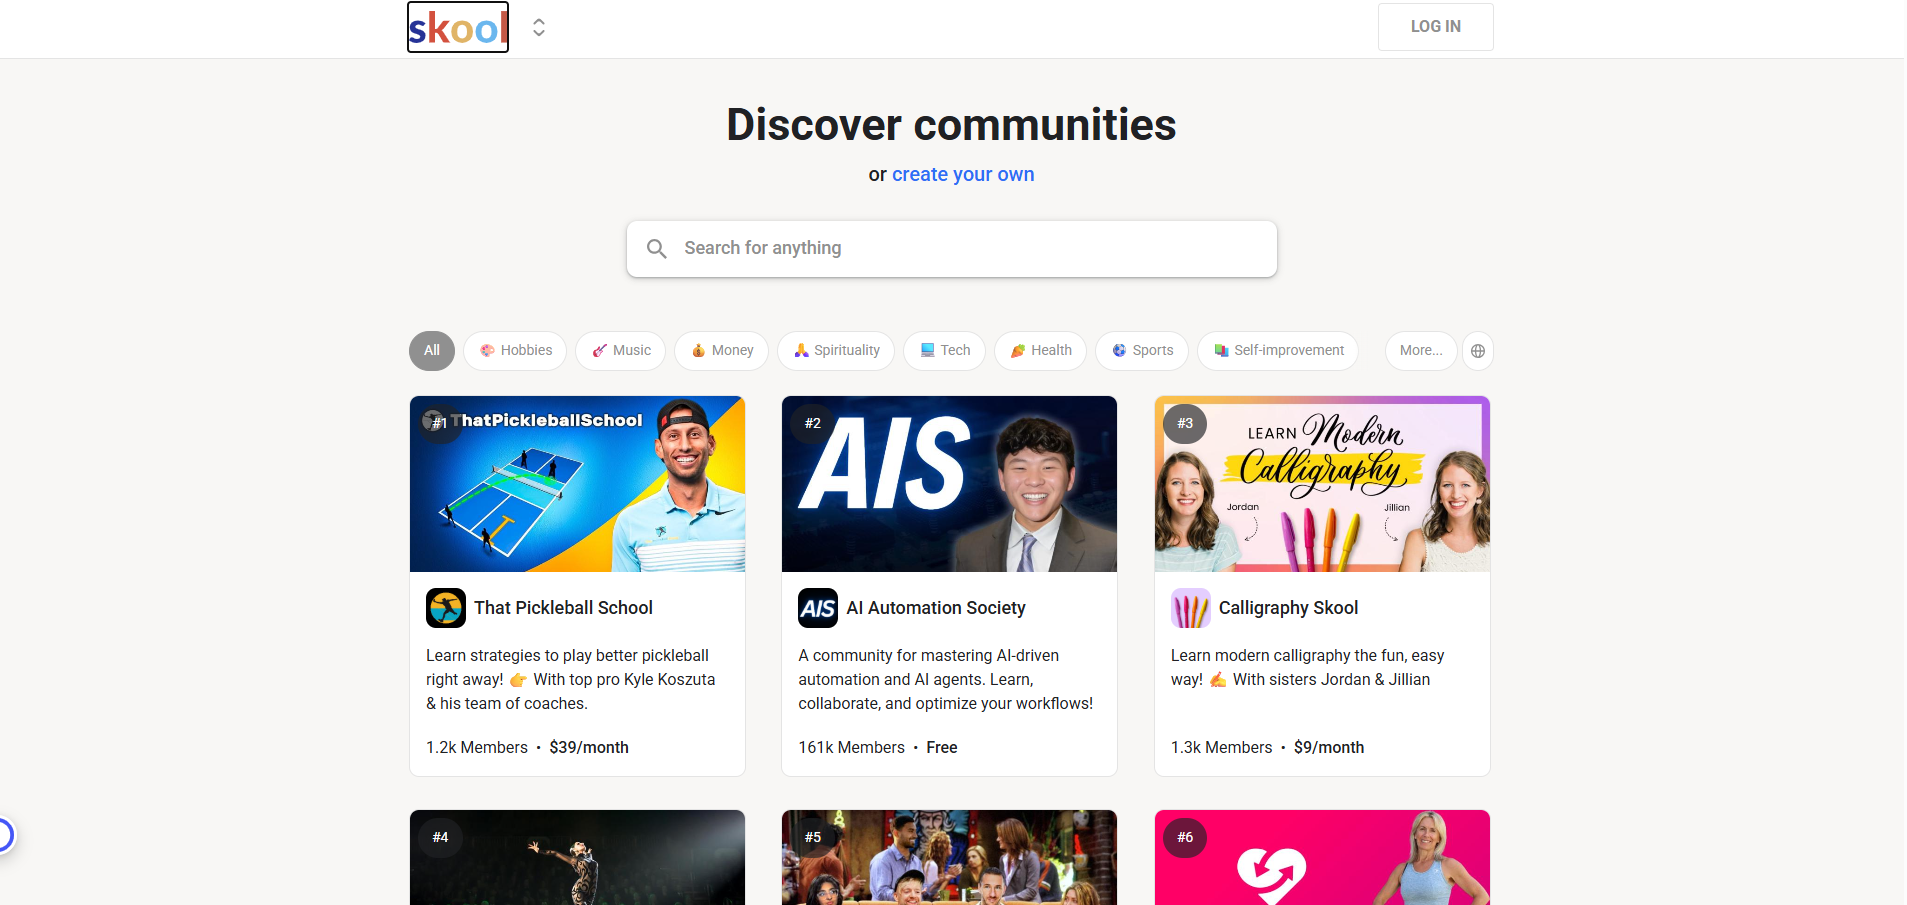Viewport: 1907px width, 905px height.
Task: Open AI Automation Society title
Action: pos(936,608)
